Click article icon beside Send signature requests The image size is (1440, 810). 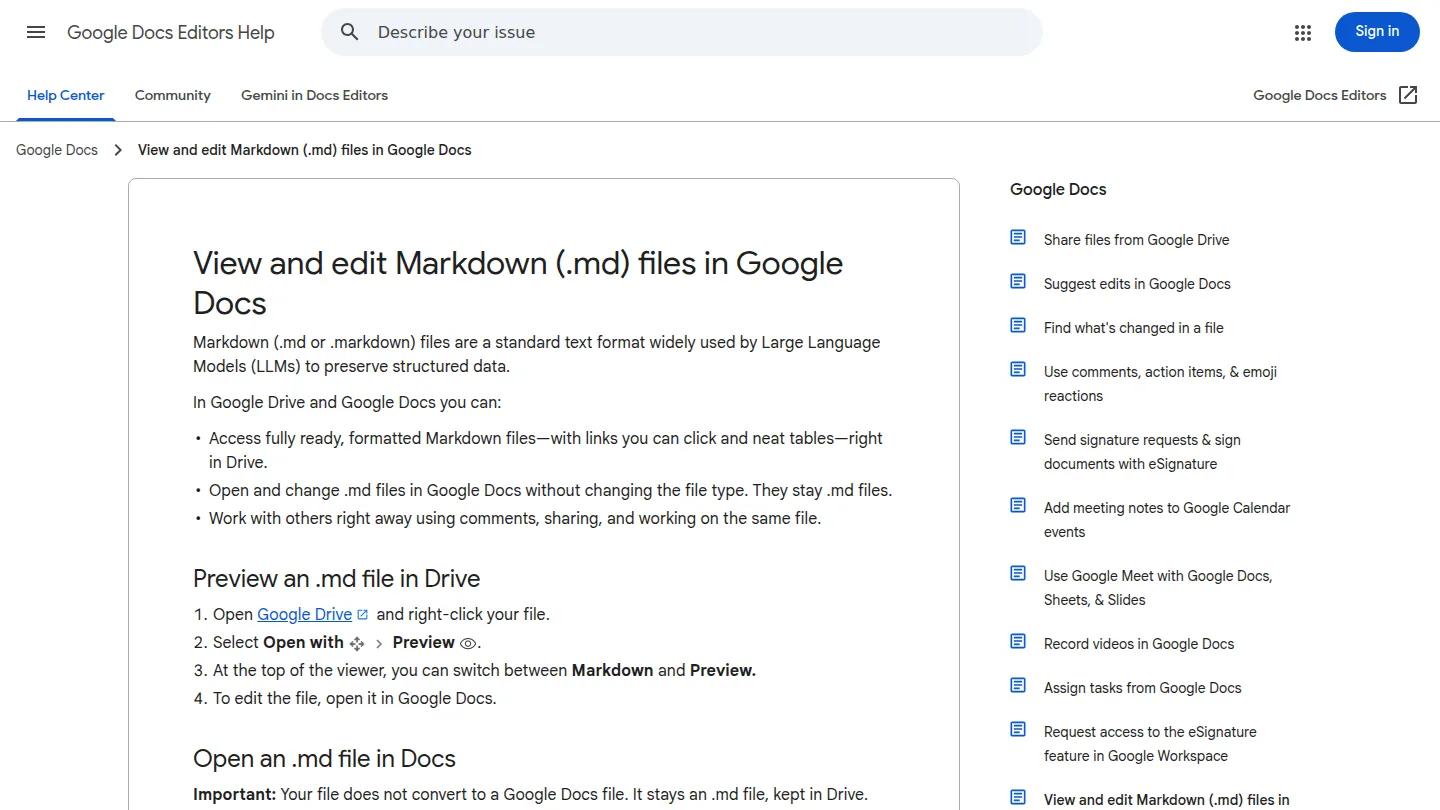1018,438
